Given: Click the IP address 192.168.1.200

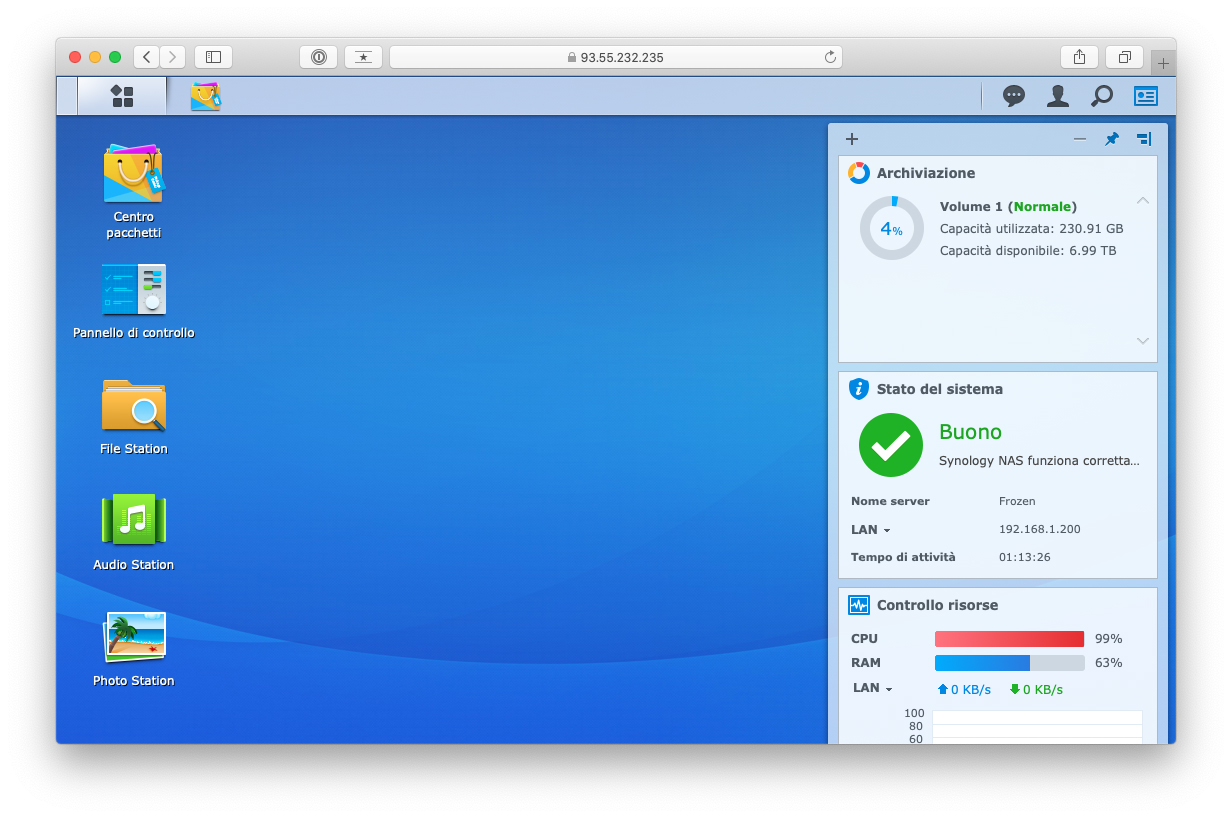Looking at the screenshot, I should (x=1040, y=529).
